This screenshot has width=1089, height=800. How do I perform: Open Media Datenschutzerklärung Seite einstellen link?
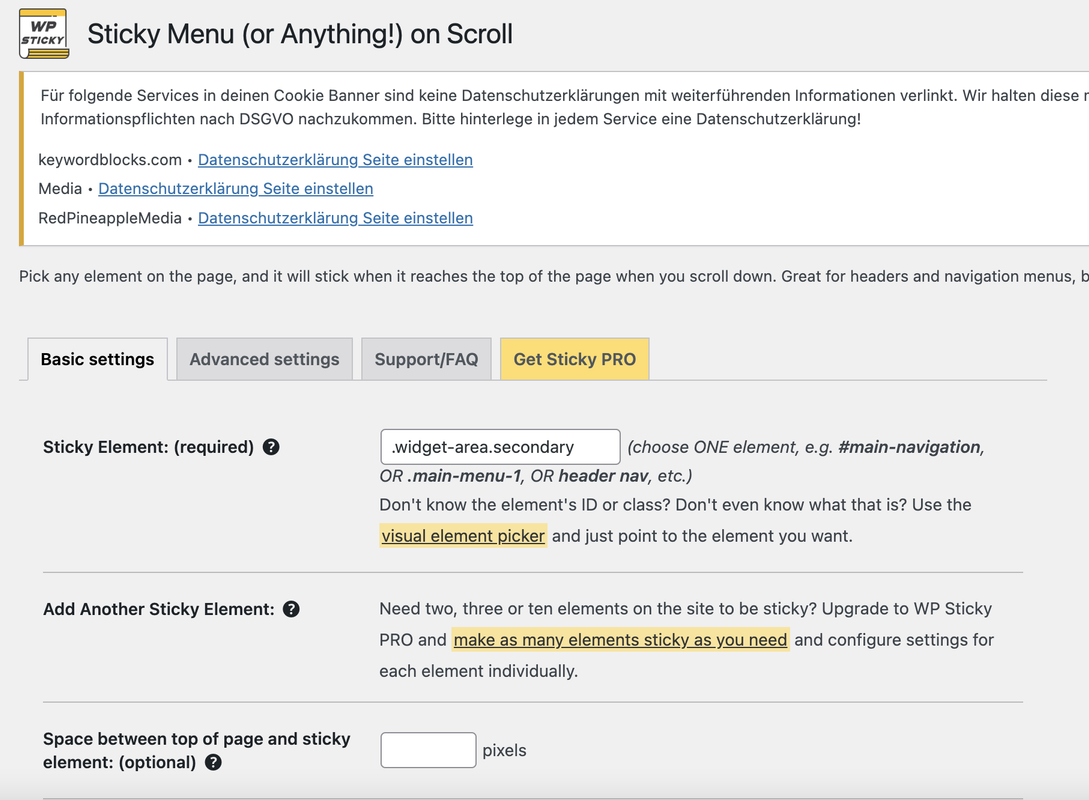click(x=235, y=189)
